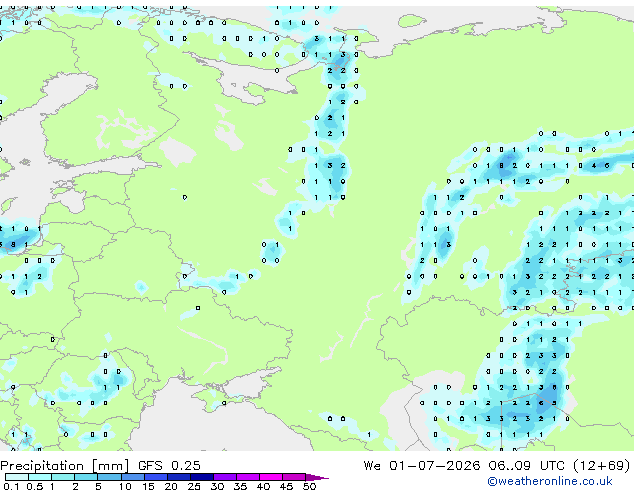Screen dimensions: 634x490
Task: Click the 40–45 mm magenta legend swatch
Action: (x=271, y=477)
